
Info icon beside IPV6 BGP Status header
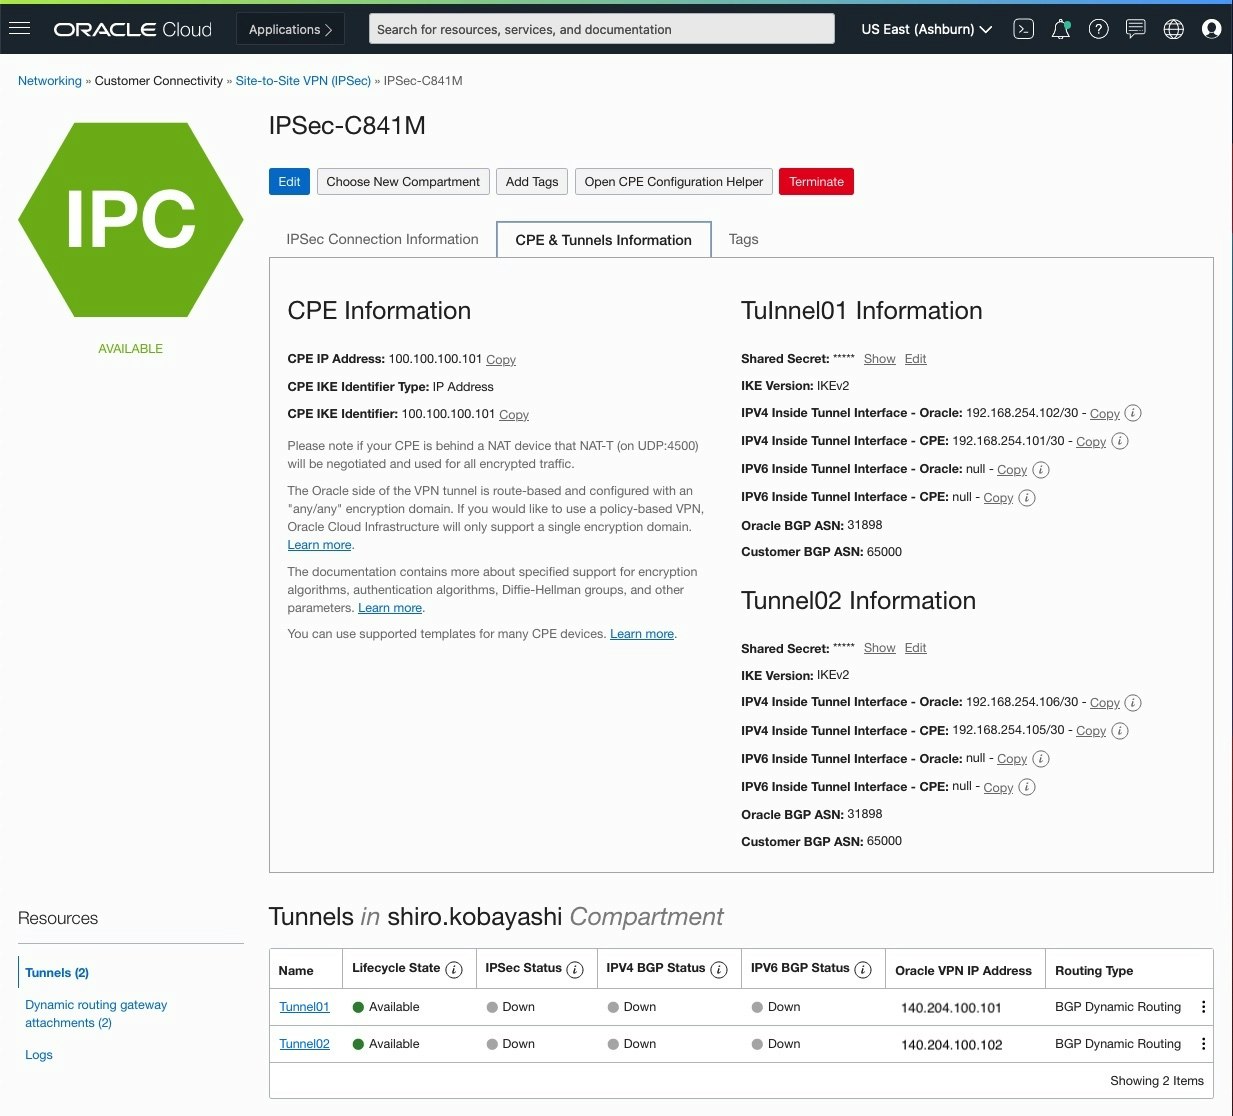pyautogui.click(x=863, y=970)
